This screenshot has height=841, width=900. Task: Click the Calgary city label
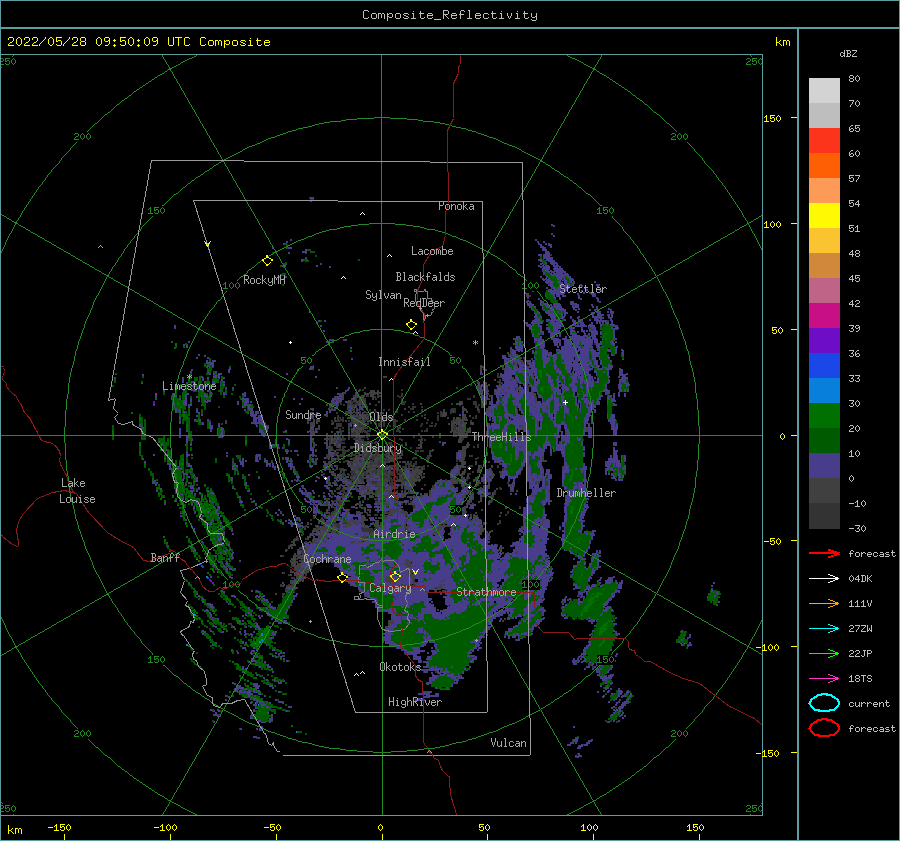click(390, 588)
